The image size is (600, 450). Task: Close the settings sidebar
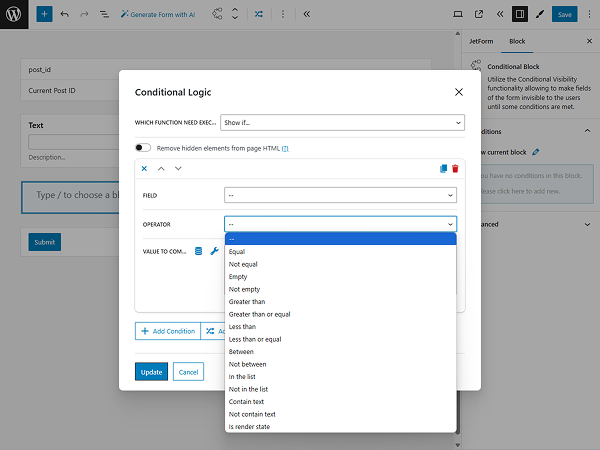point(589,41)
